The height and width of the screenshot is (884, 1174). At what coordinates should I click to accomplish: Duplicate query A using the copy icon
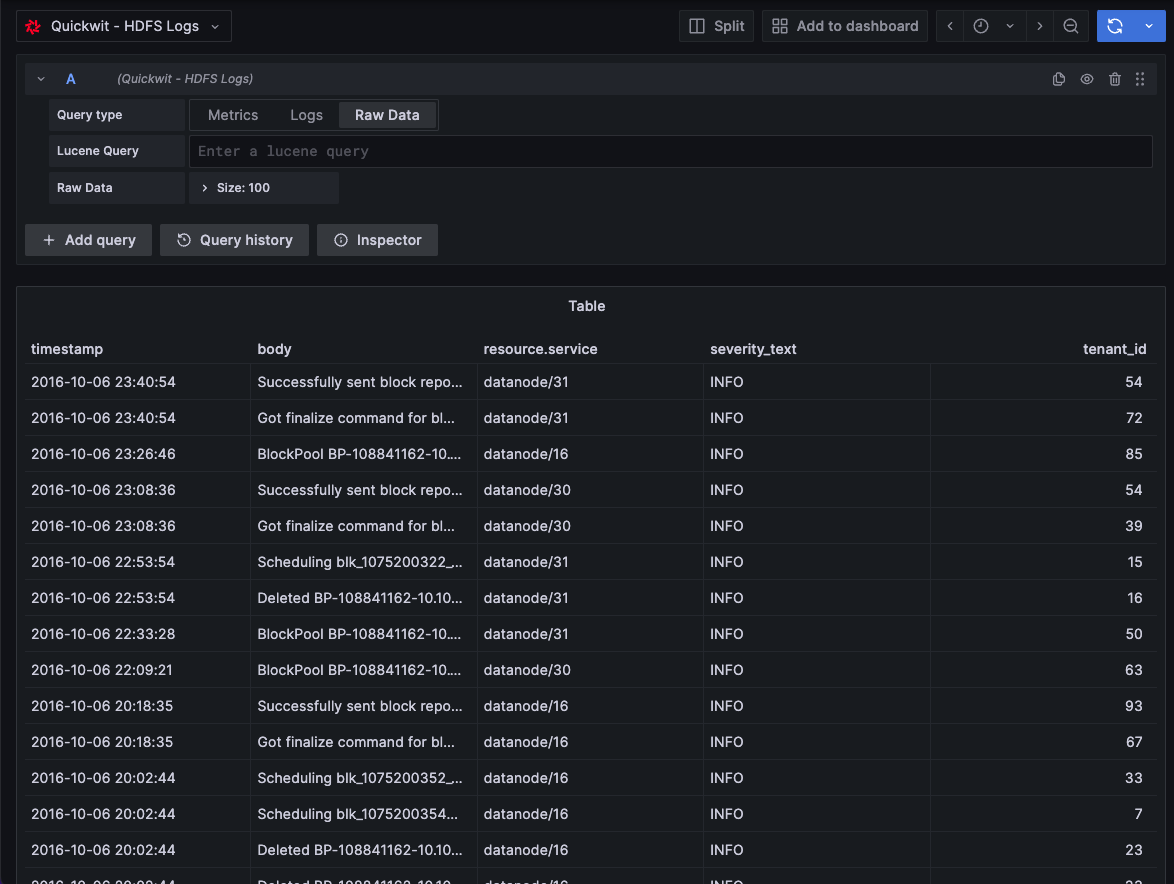pos(1059,78)
